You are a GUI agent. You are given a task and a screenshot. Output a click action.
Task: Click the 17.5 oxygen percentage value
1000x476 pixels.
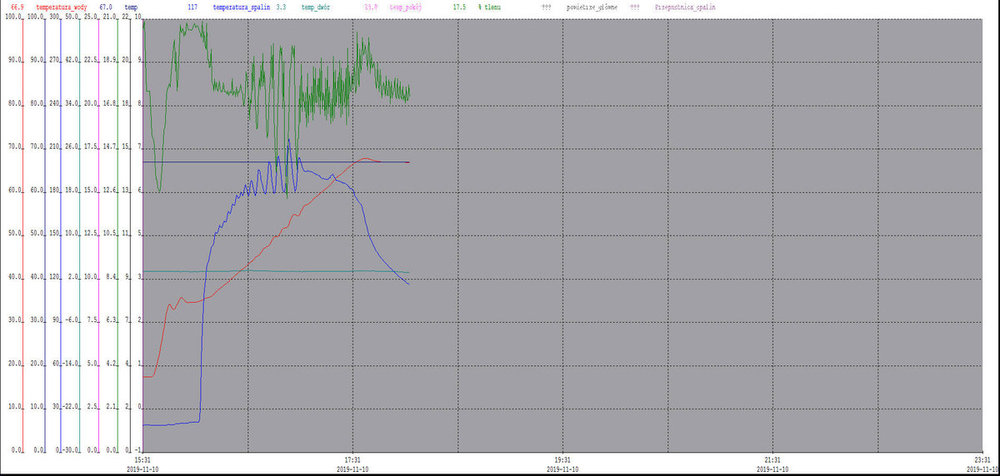[x=459, y=7]
